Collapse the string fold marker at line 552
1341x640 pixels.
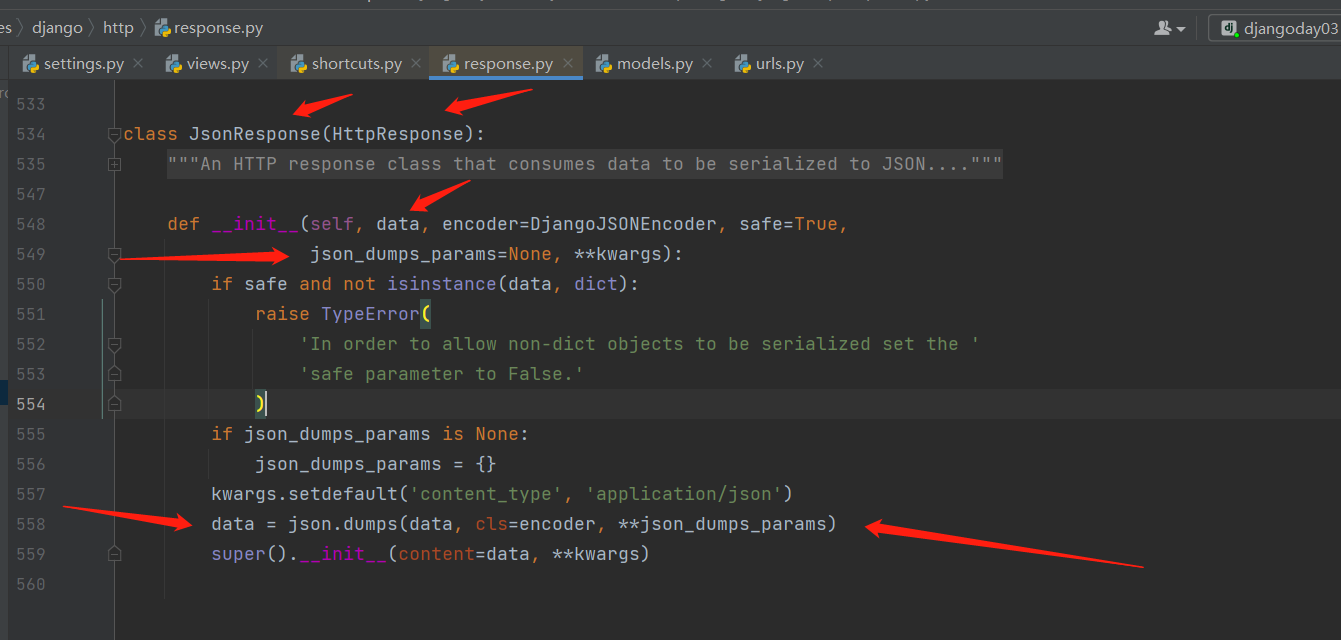coord(114,344)
